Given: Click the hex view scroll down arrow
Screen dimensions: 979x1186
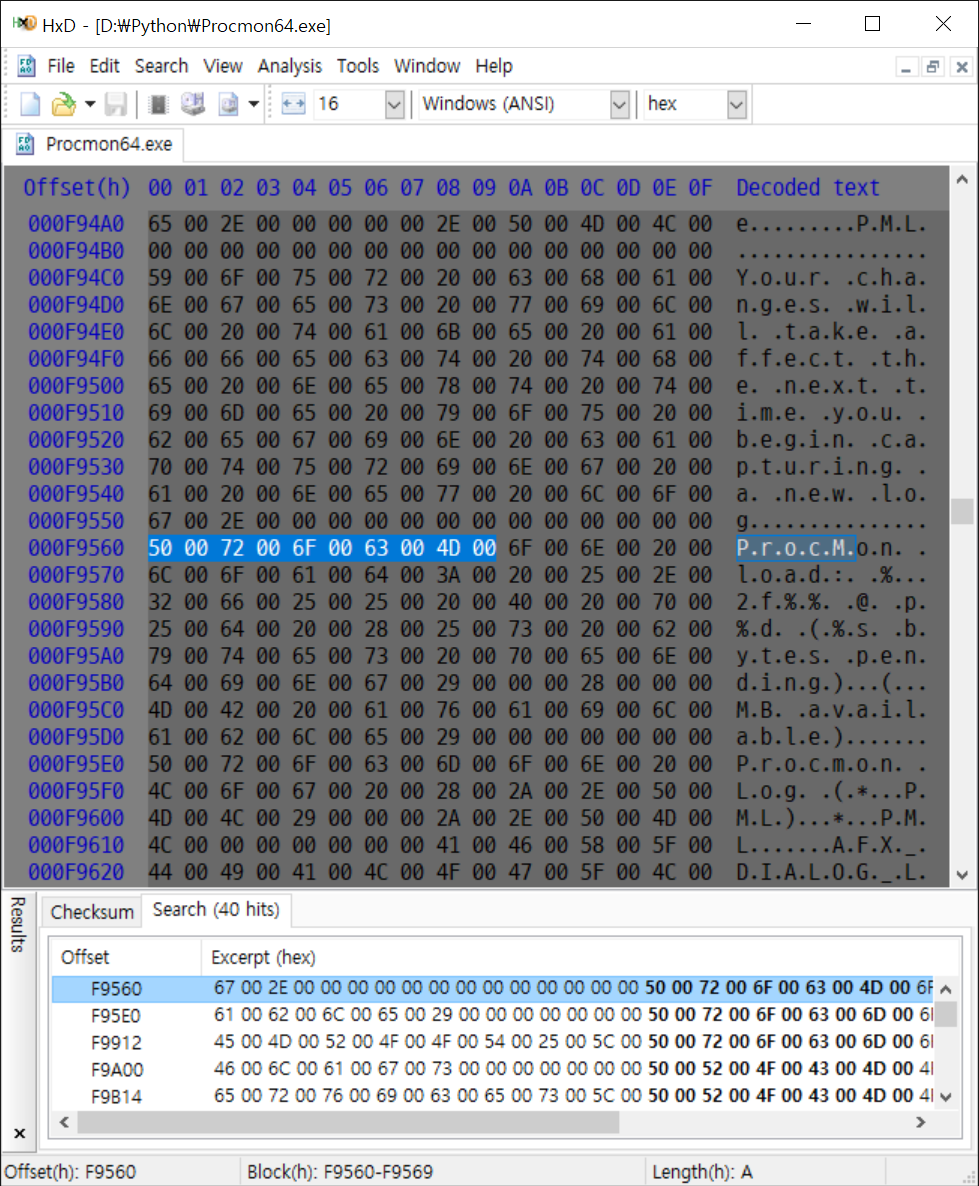Looking at the screenshot, I should (962, 875).
